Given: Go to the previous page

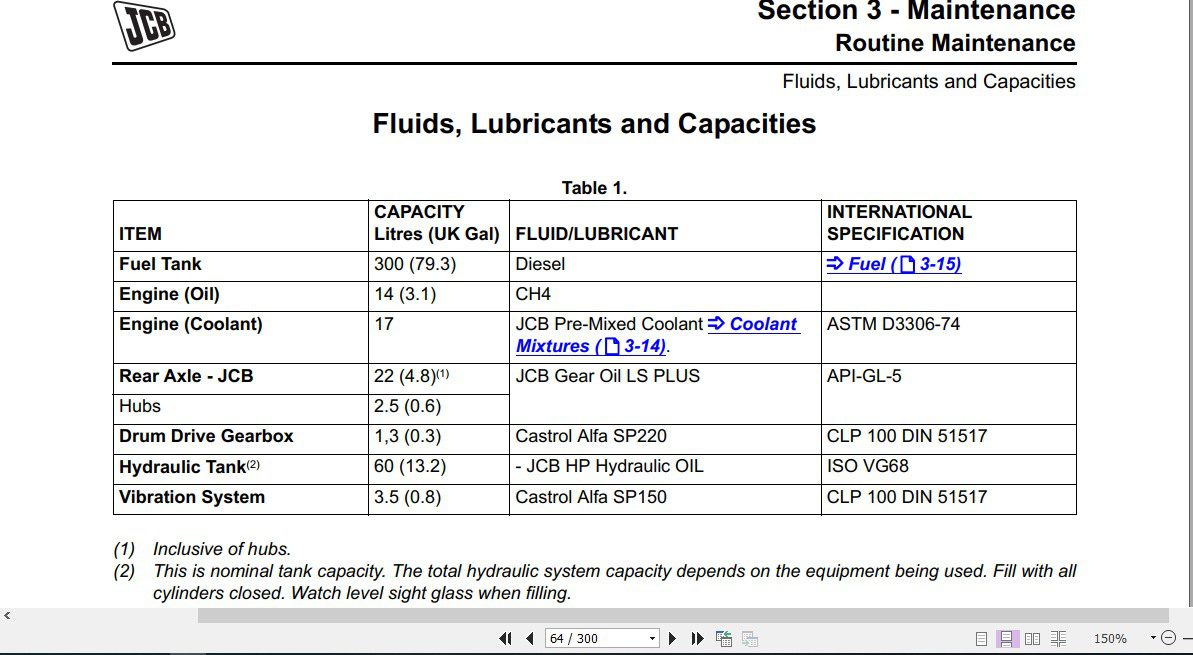Looking at the screenshot, I should coord(530,639).
